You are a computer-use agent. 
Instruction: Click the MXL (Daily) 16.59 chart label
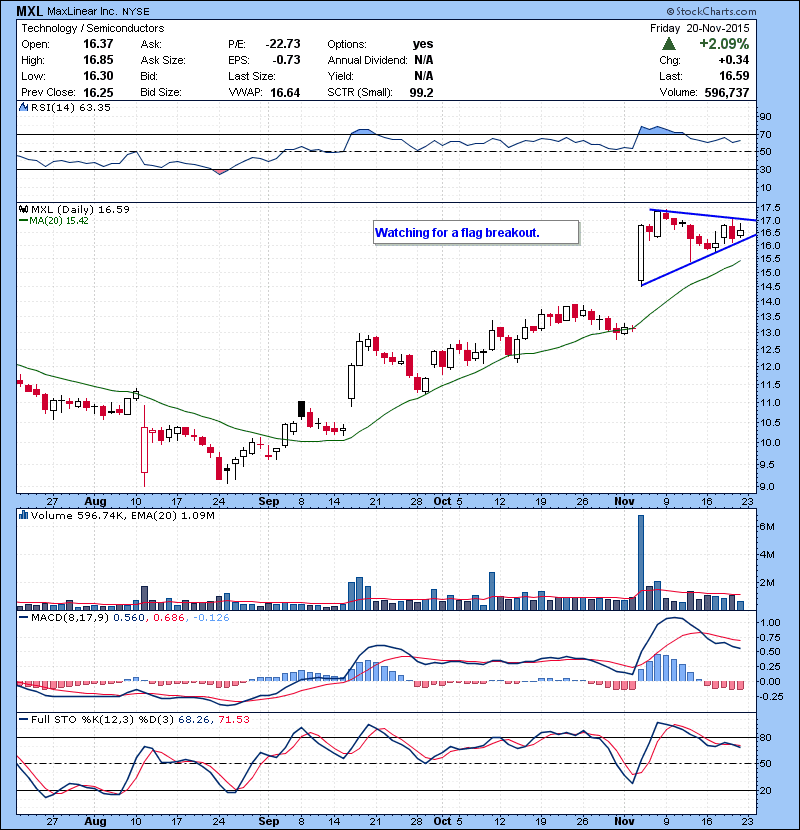(80, 210)
